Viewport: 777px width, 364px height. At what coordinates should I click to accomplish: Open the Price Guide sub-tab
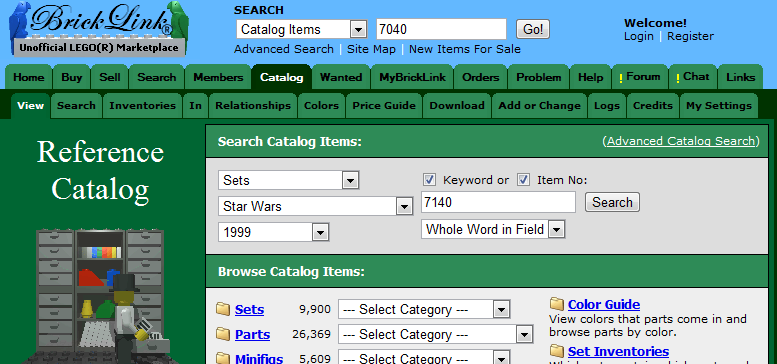[x=384, y=105]
